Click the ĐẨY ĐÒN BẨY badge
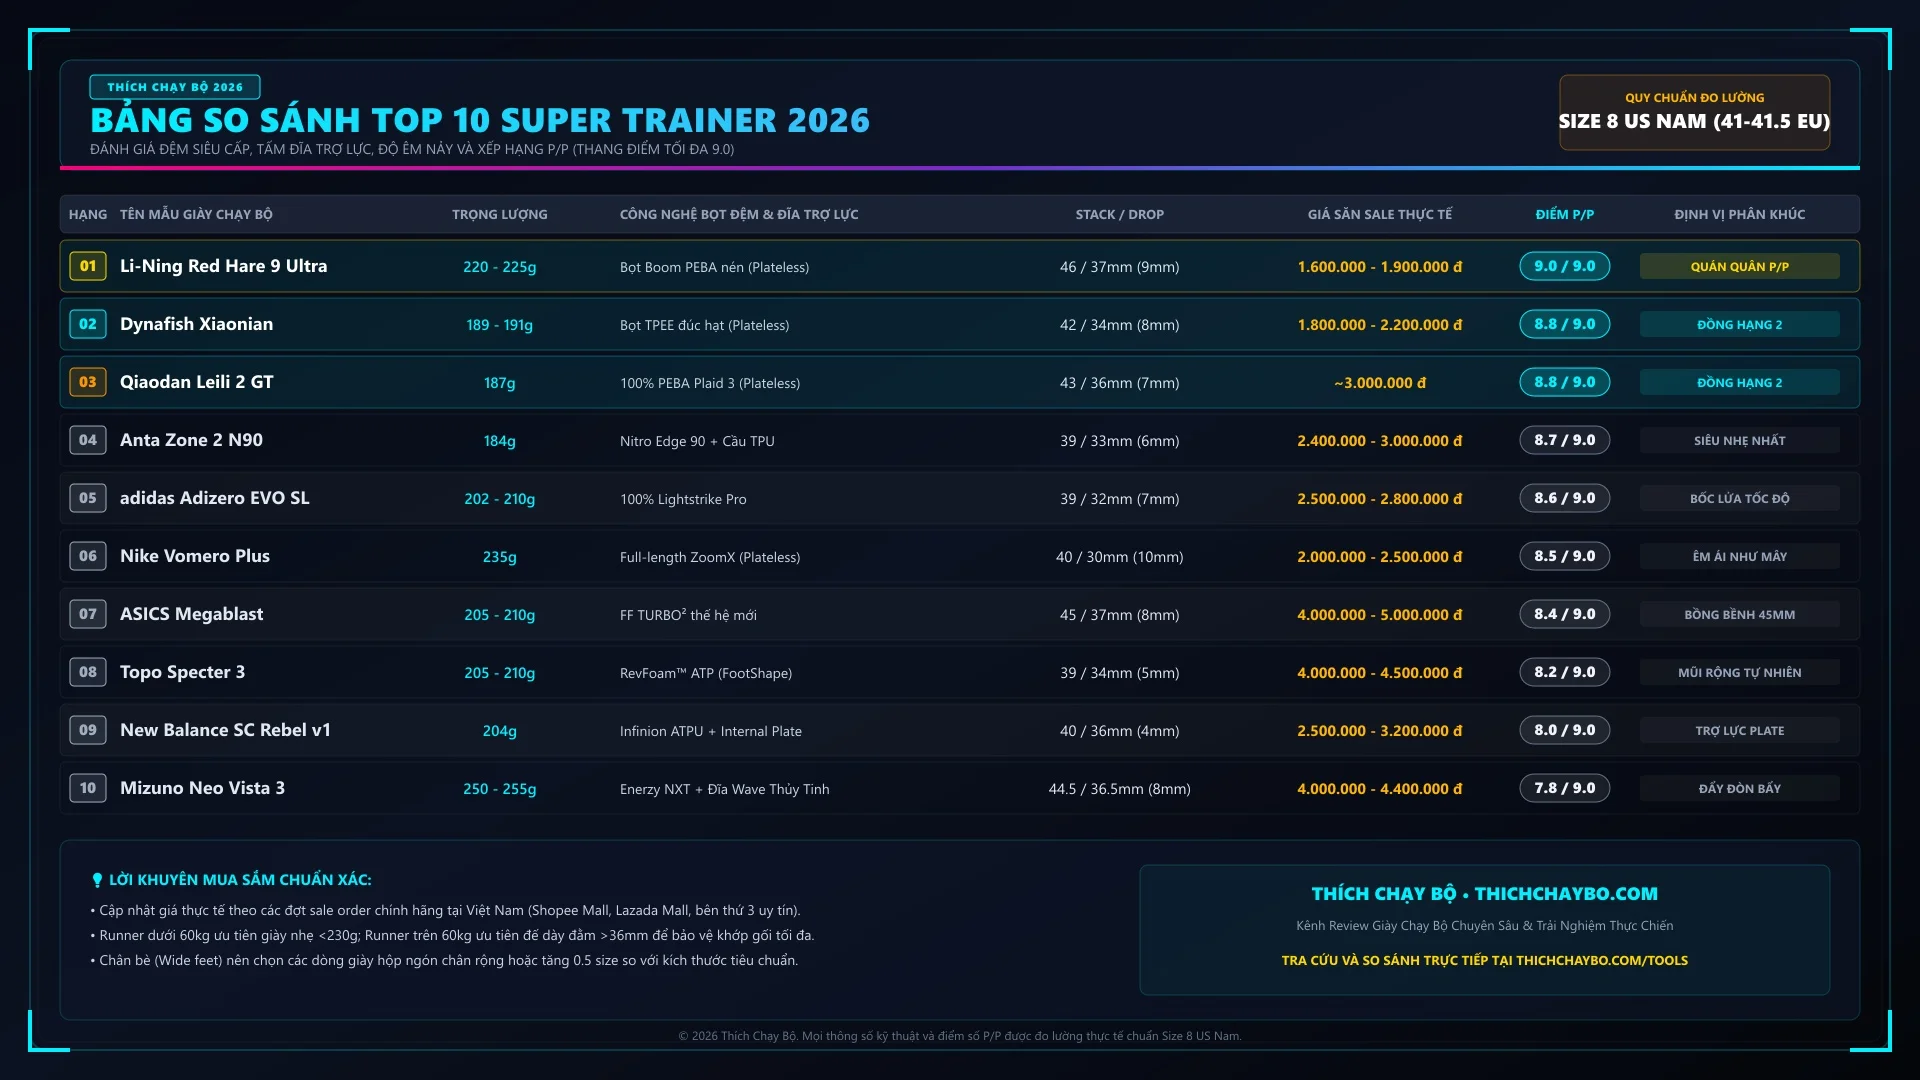Viewport: 1920px width, 1080px height. point(1739,788)
